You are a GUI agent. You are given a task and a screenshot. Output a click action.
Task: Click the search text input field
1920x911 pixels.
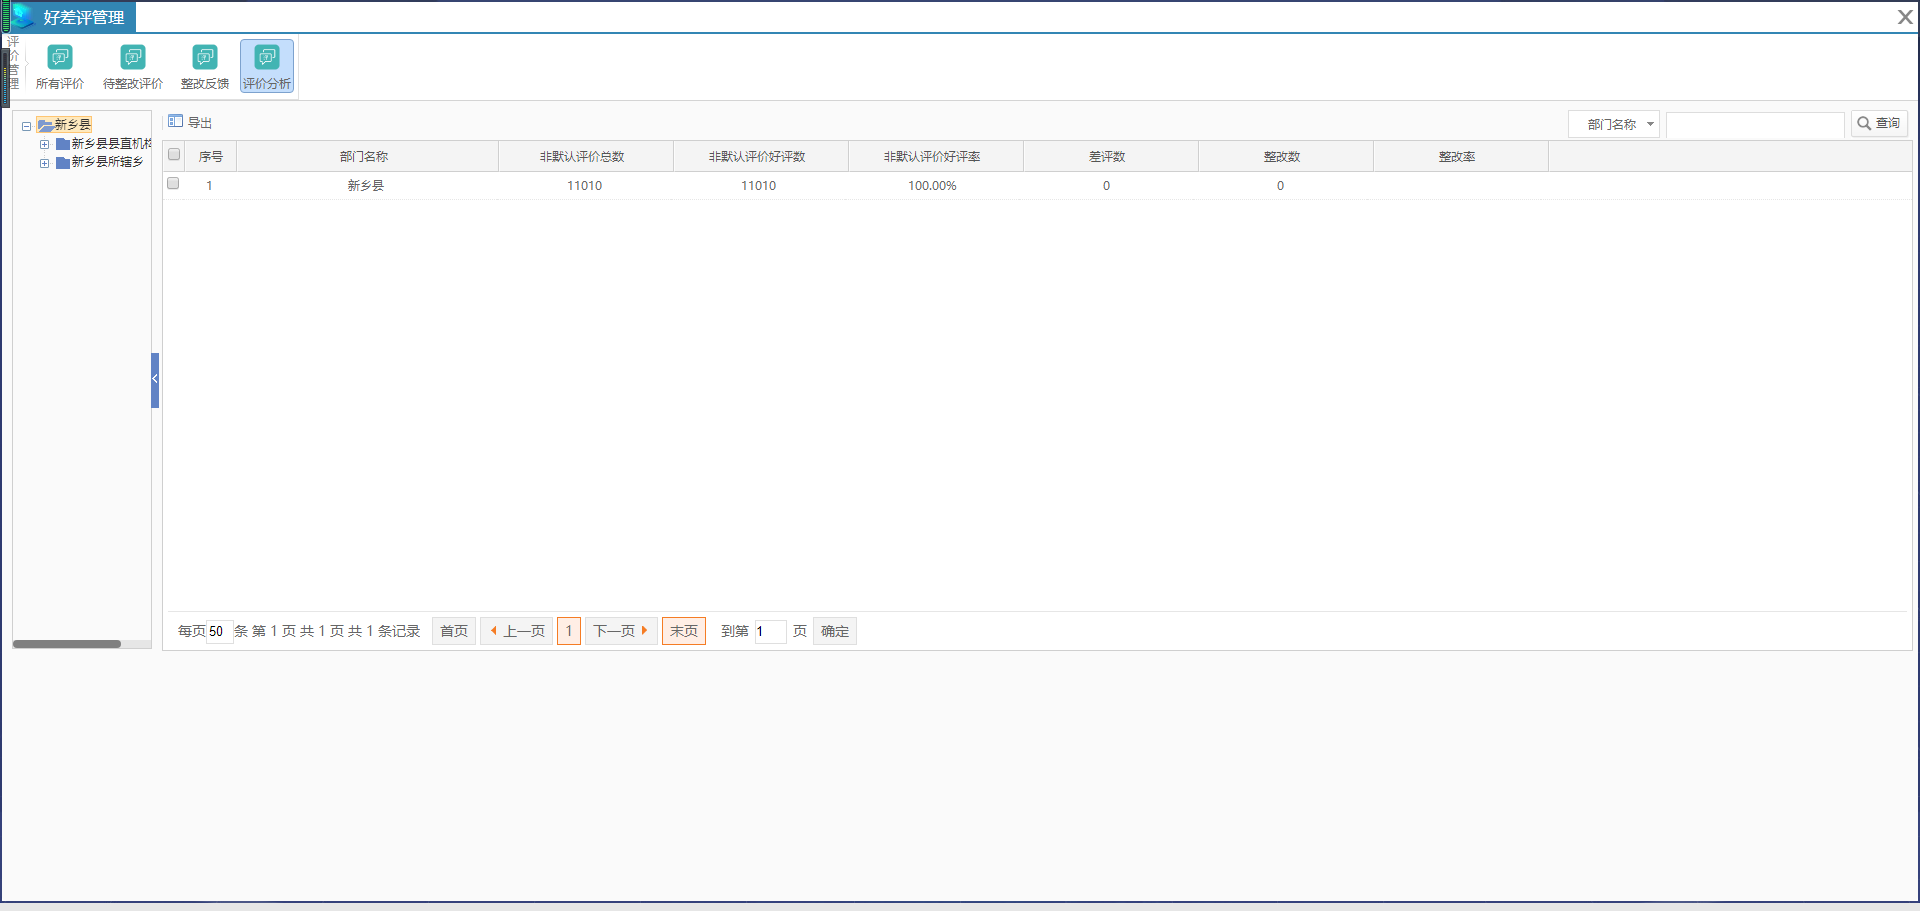[x=1754, y=124]
